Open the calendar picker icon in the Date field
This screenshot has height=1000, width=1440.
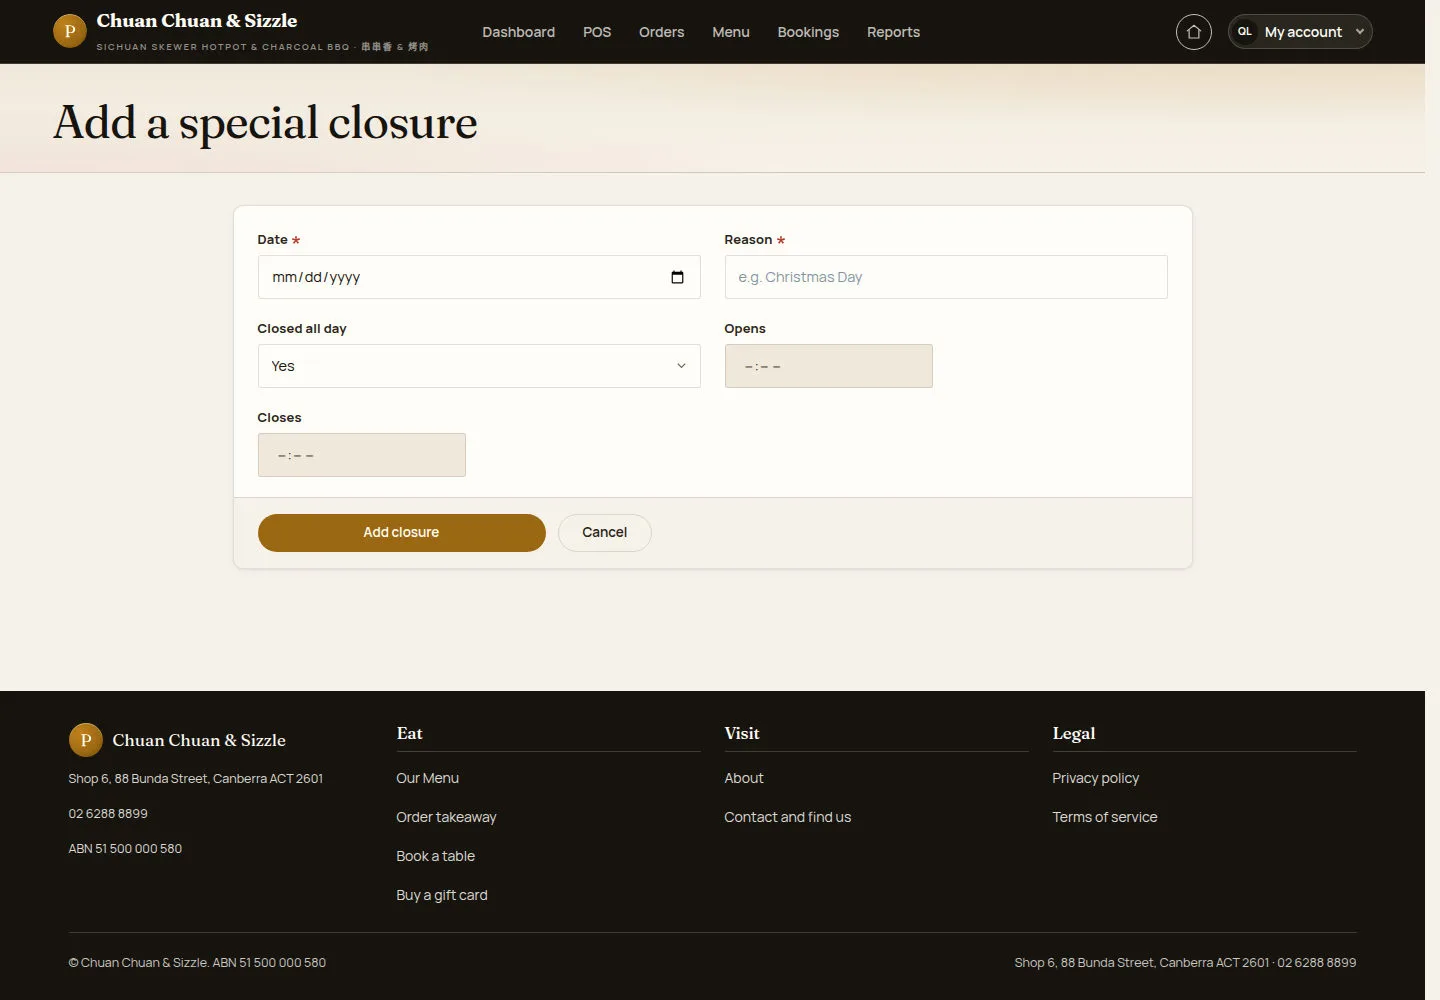677,277
